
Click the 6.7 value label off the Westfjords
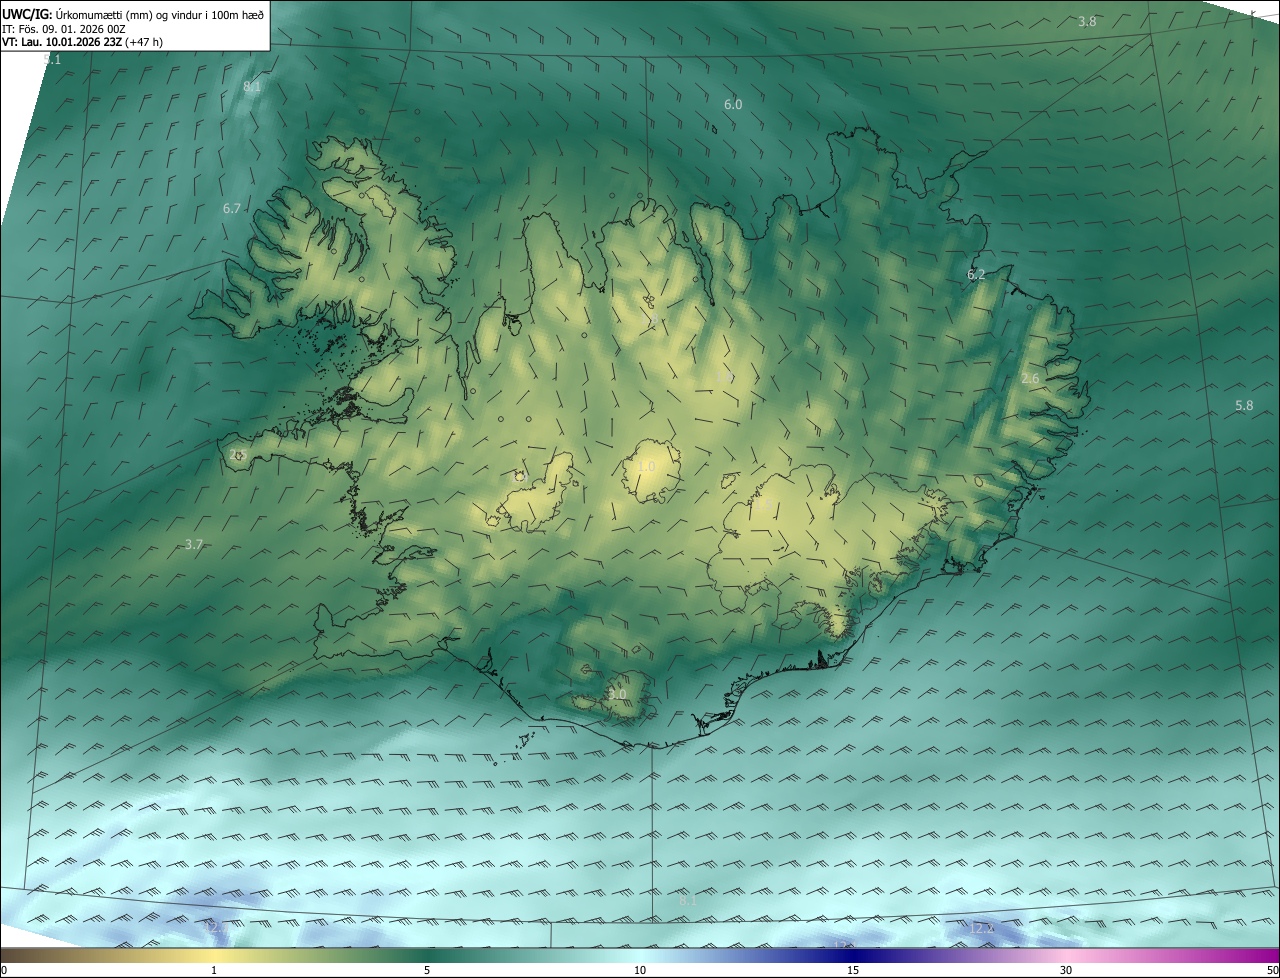(x=232, y=208)
